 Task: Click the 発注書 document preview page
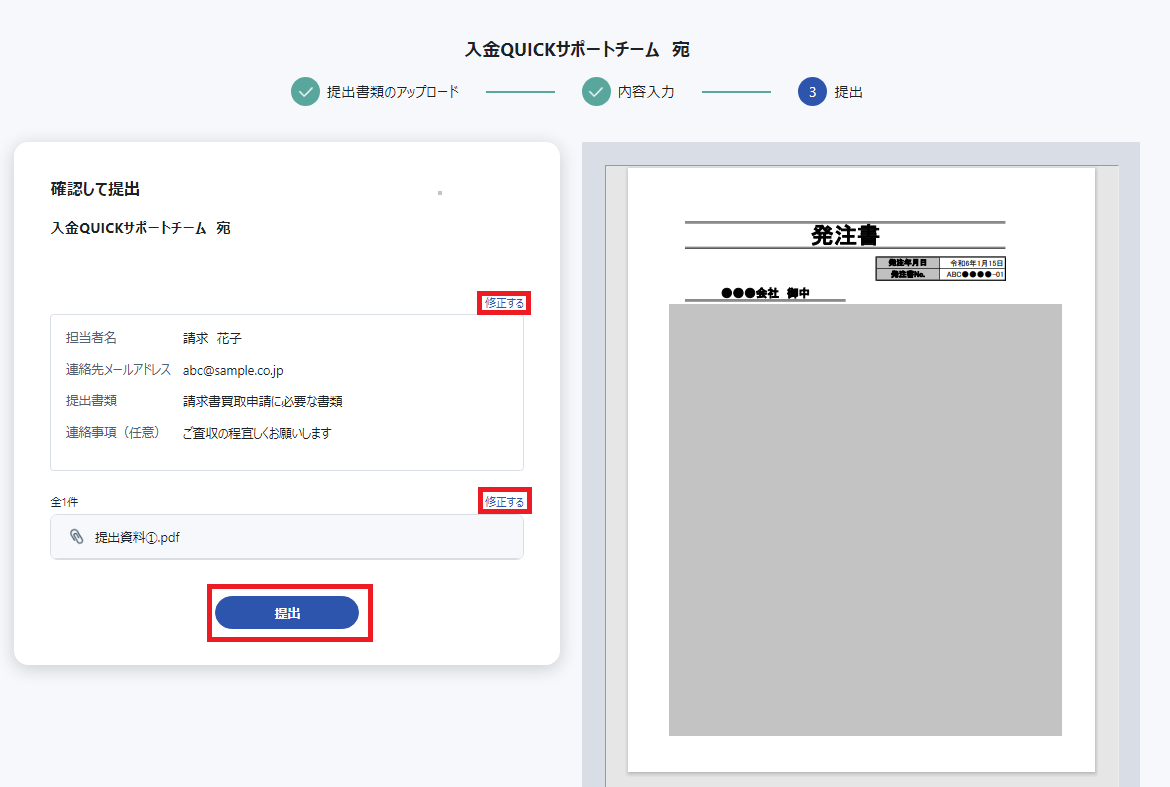(x=861, y=470)
